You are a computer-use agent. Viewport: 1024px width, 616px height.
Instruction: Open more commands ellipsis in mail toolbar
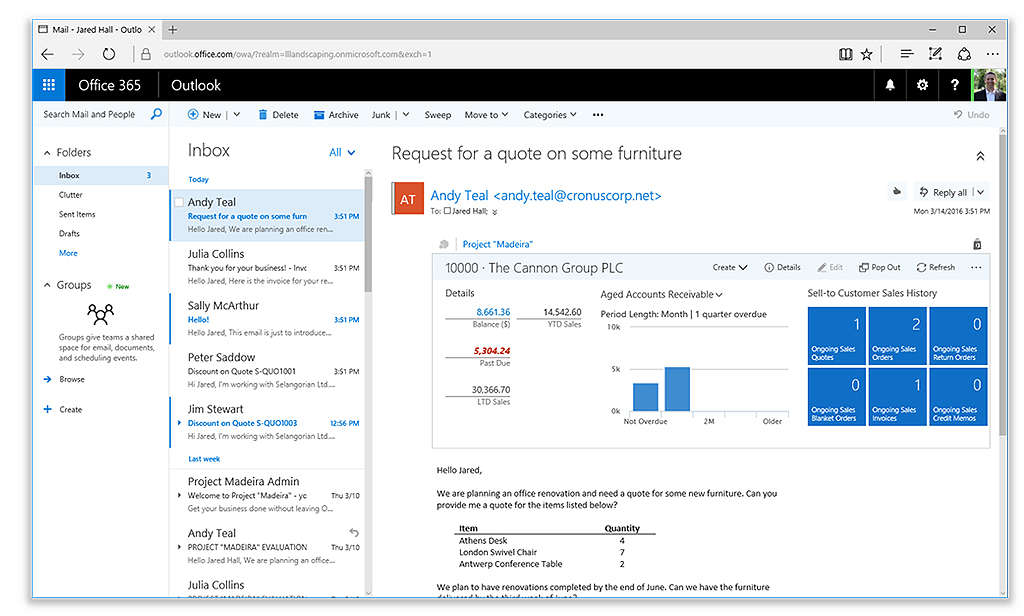coord(598,115)
